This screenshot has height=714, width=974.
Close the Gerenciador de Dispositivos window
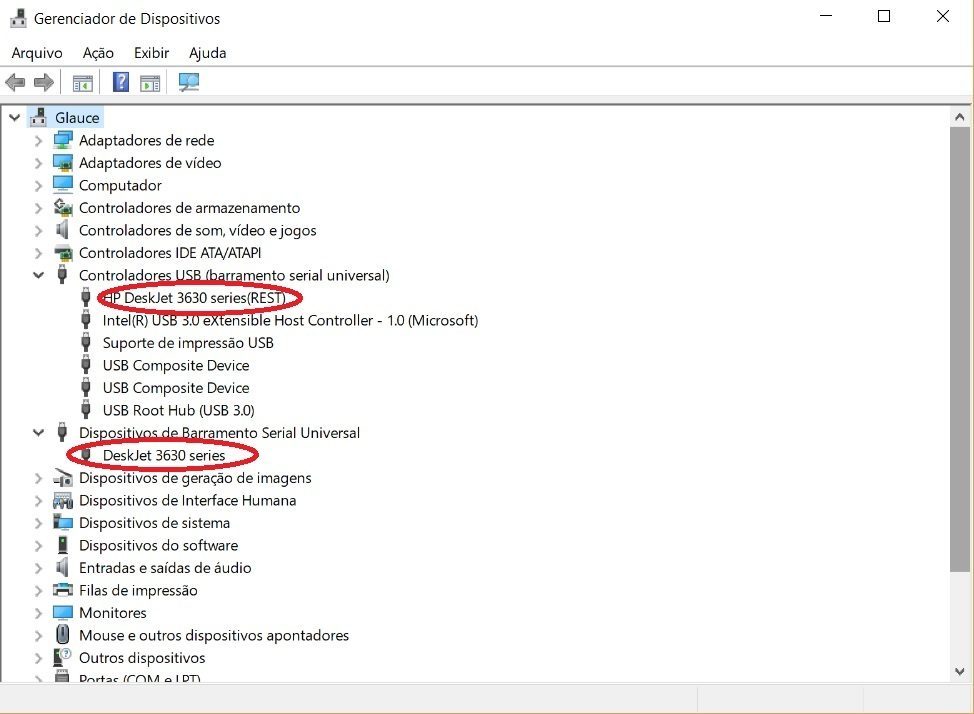pyautogui.click(x=942, y=17)
